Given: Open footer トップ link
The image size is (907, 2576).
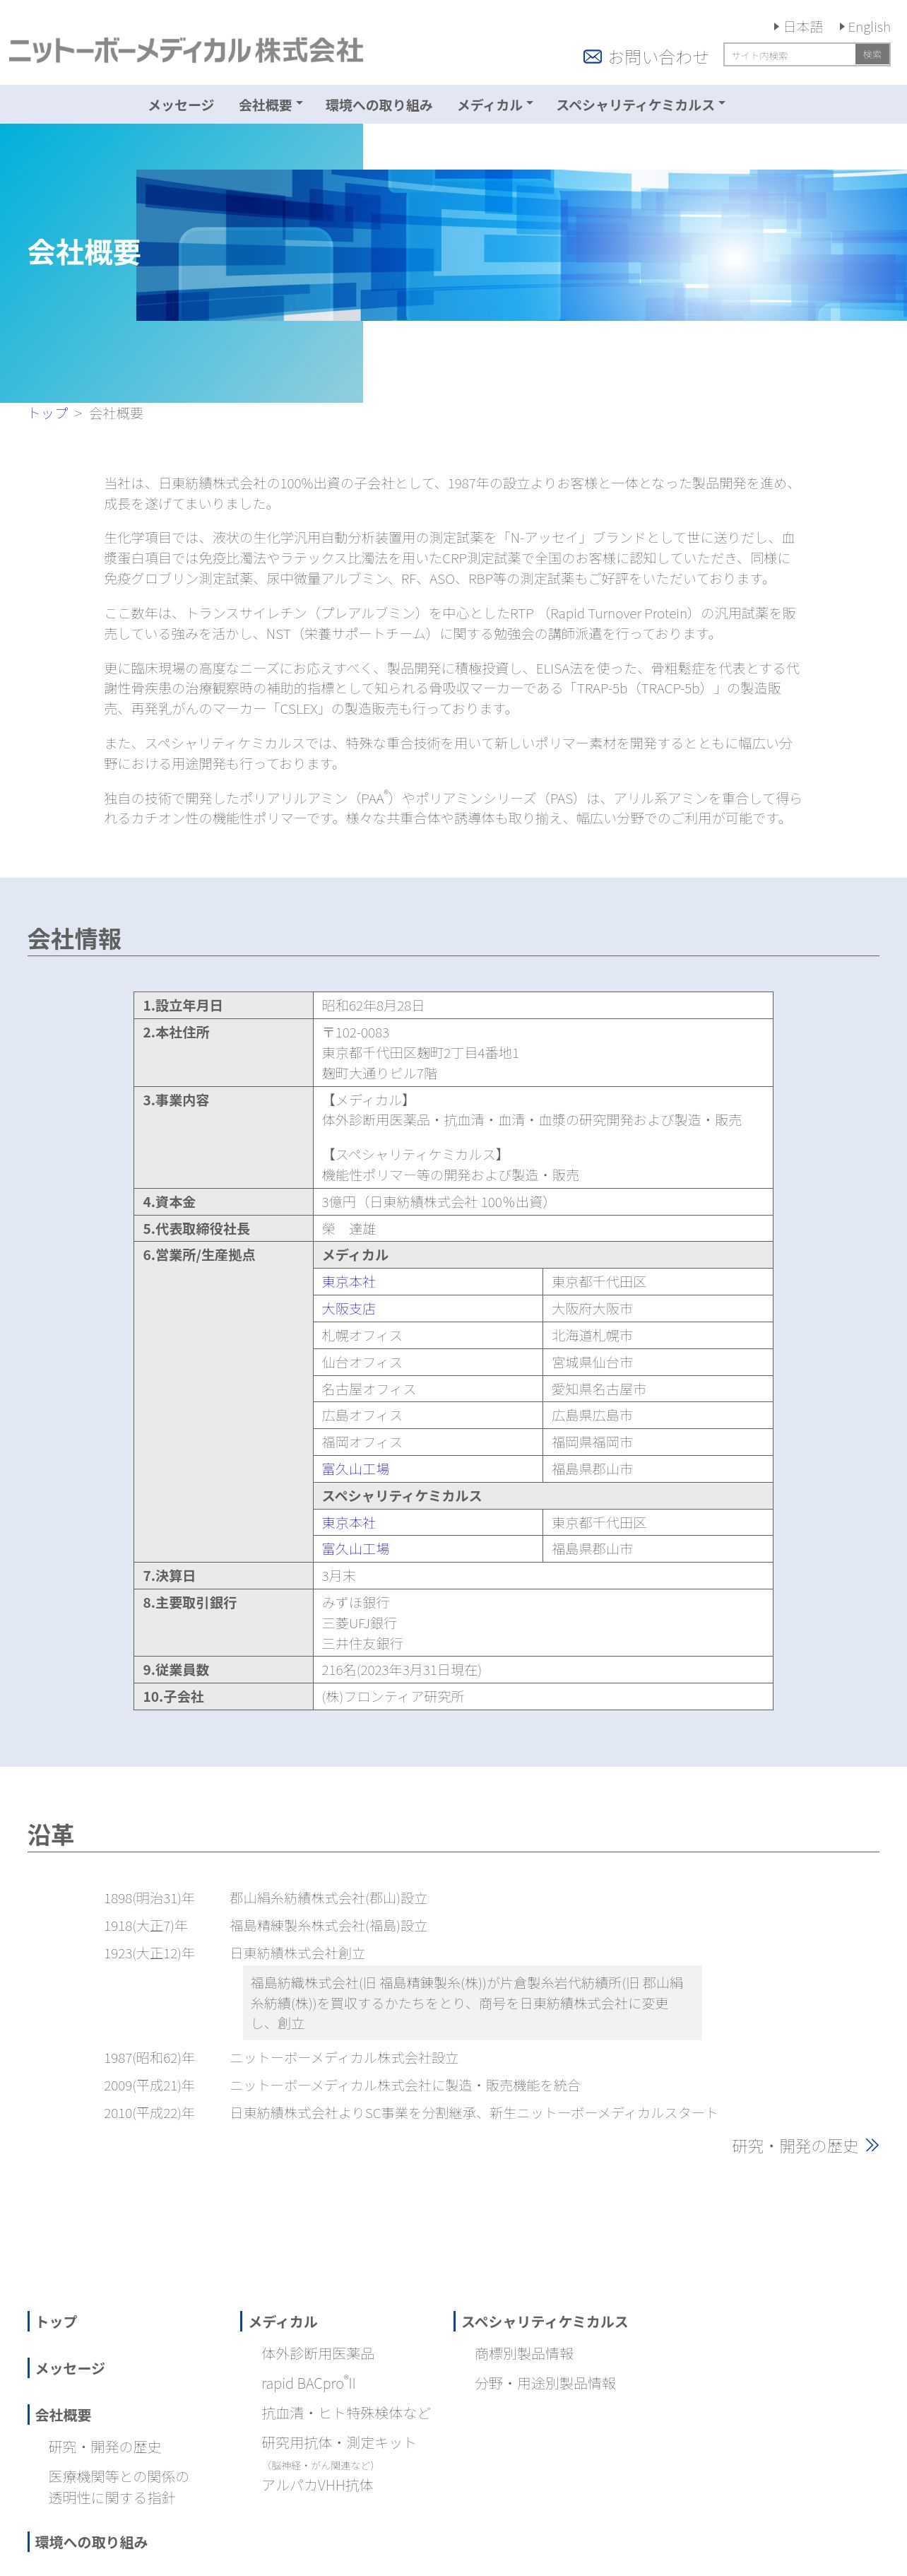Looking at the screenshot, I should point(56,2322).
